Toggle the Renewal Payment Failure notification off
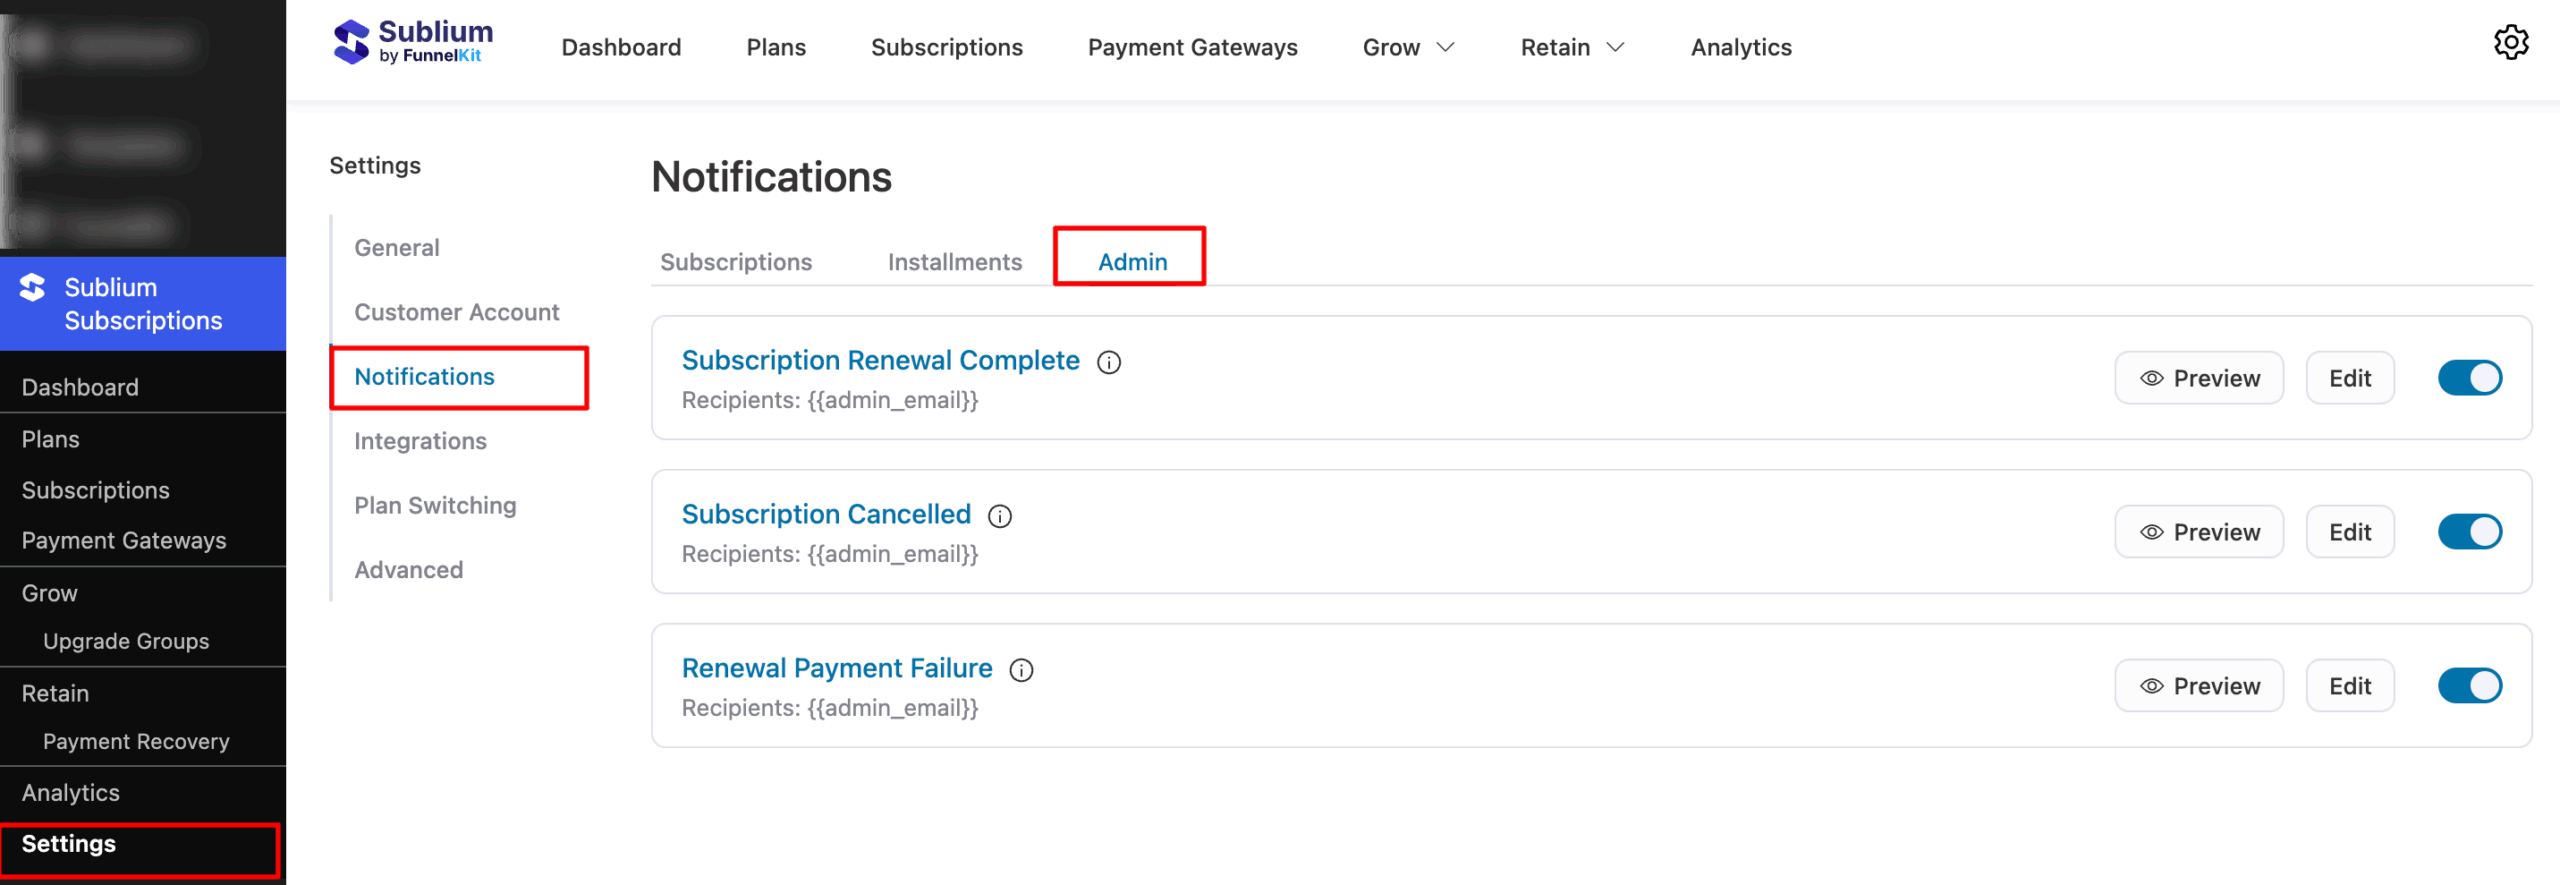This screenshot has height=885, width=2560. pos(2470,685)
